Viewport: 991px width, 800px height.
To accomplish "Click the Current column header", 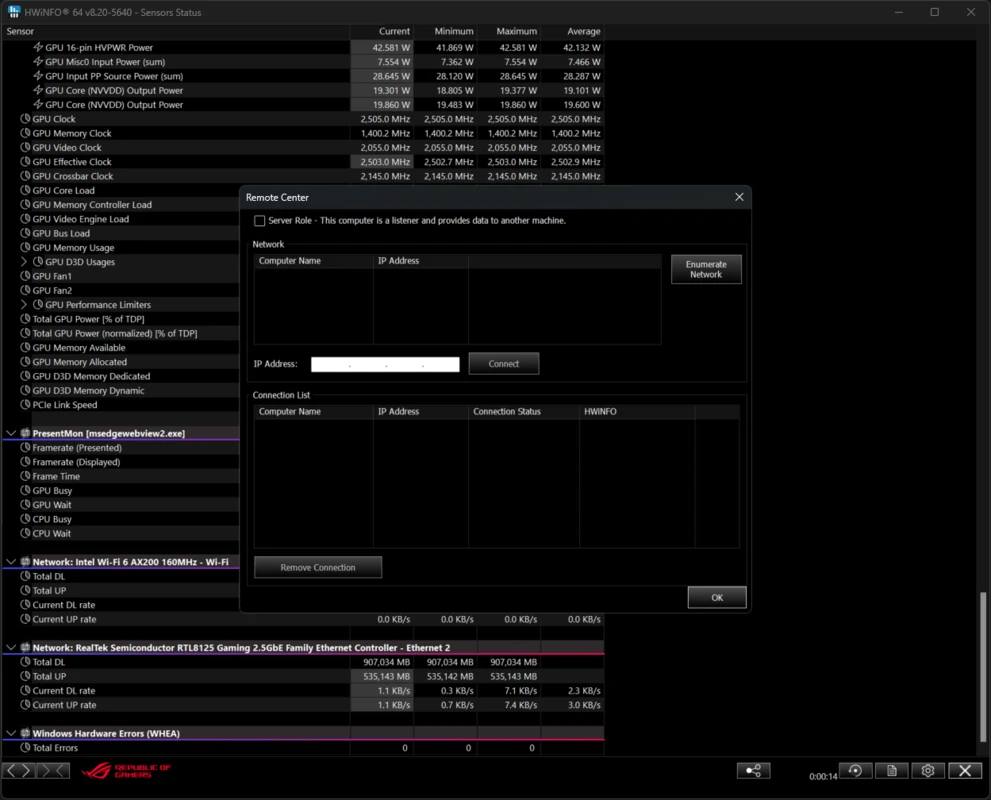I will click(382, 31).
